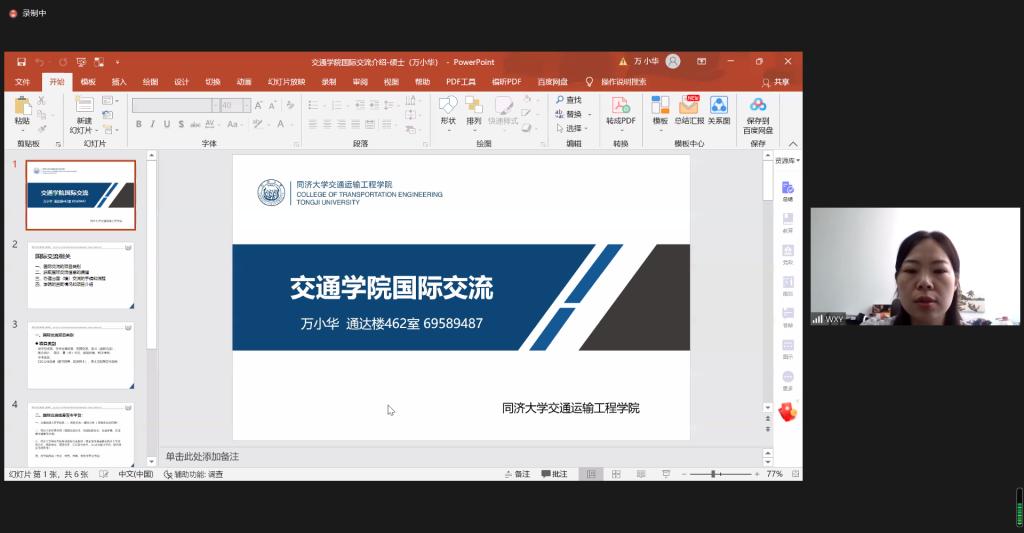
Task: Insert a new slide with 新建幻灯片 icon
Action: [83, 107]
